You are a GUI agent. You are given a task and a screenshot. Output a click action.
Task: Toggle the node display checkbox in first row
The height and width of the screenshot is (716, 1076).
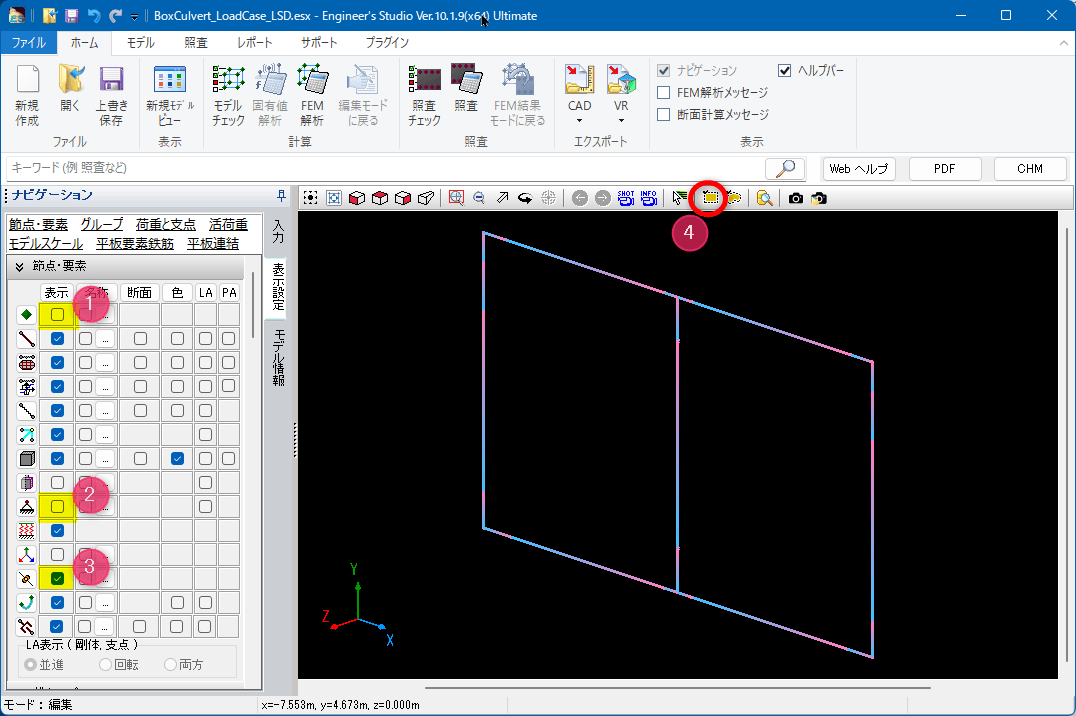pos(58,314)
